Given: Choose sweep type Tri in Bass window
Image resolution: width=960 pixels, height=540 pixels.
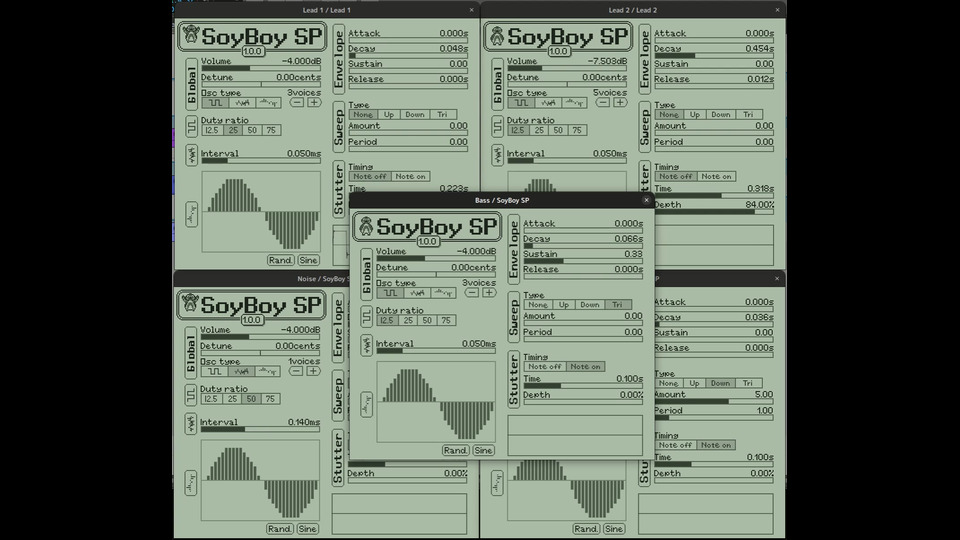Looking at the screenshot, I should (617, 304).
